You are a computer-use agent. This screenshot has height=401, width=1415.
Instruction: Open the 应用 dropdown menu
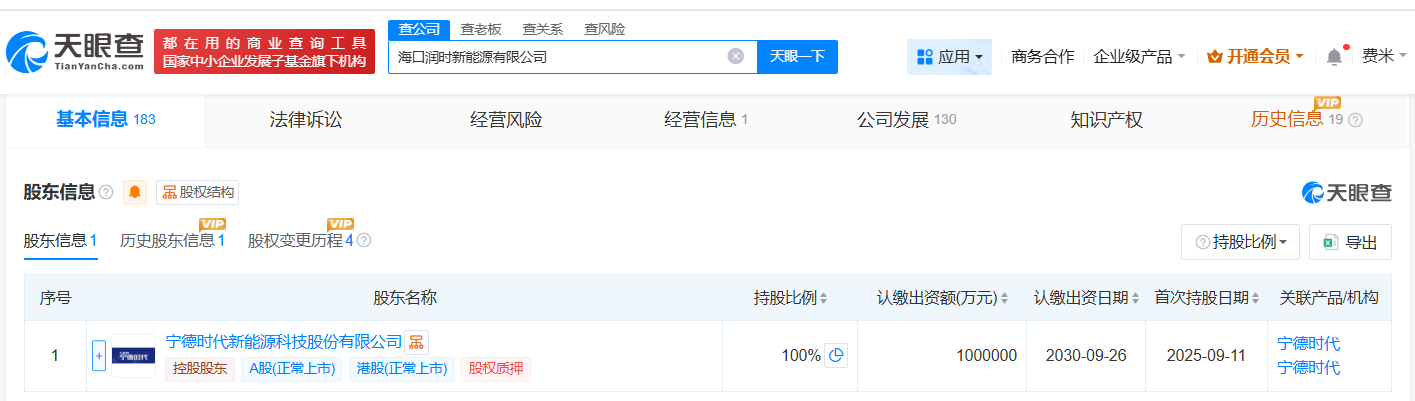[949, 57]
